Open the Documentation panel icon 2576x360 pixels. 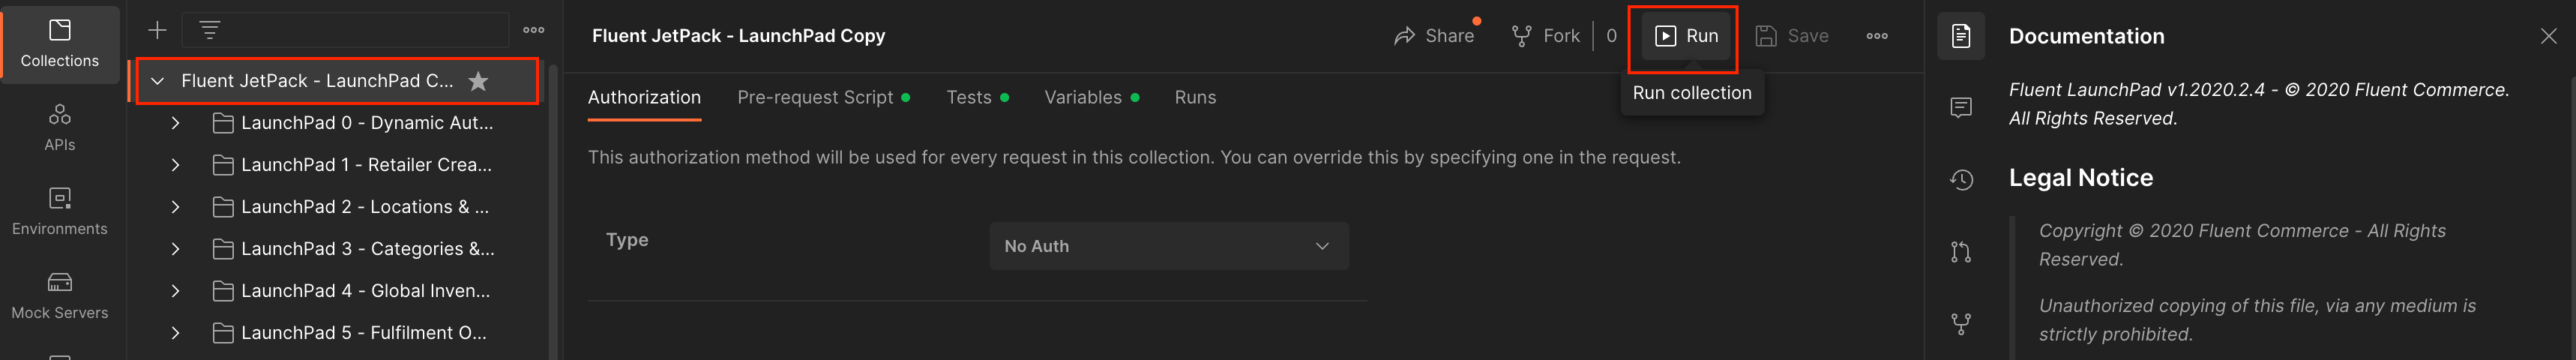(1960, 36)
